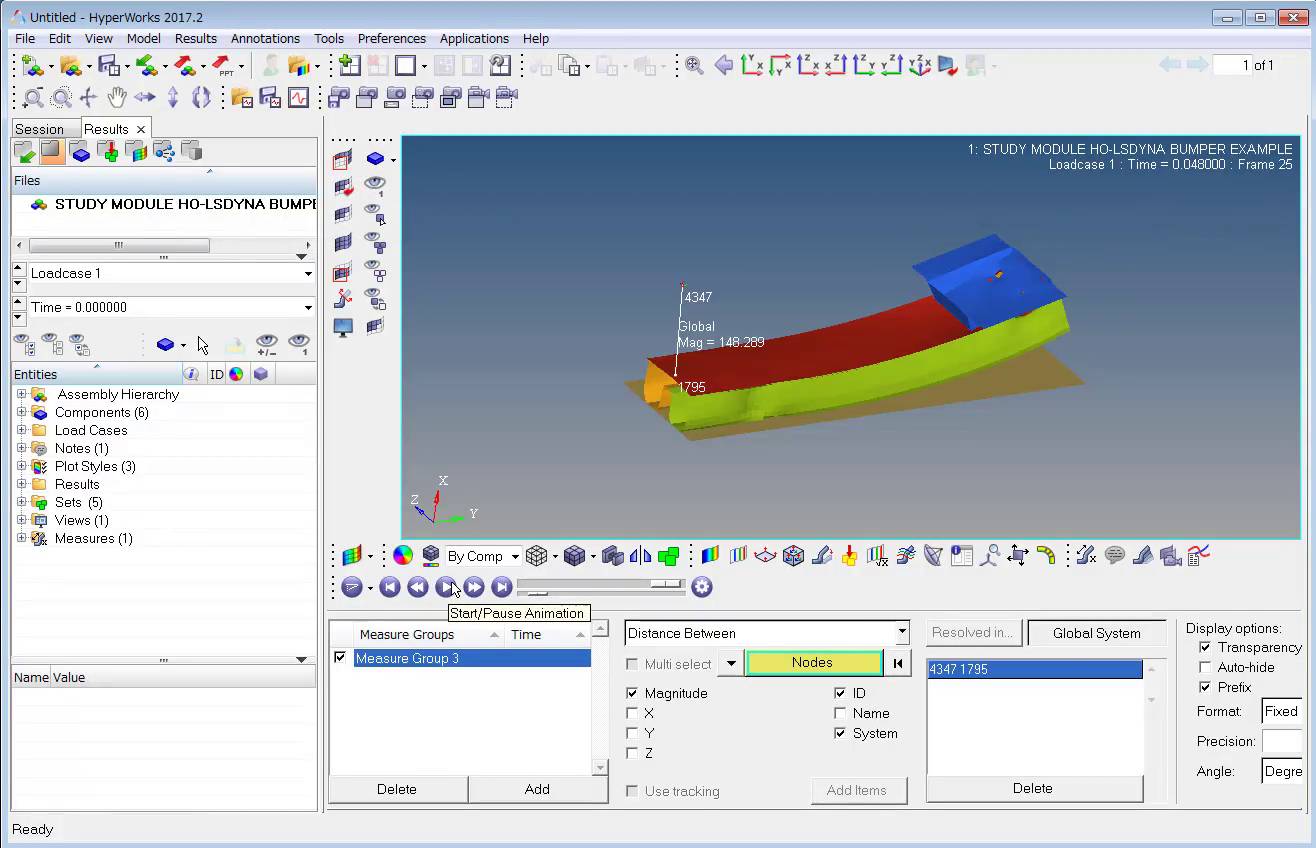Expand the Plot Styles (3) node
Viewport: 1316px width, 848px height.
tap(21, 466)
